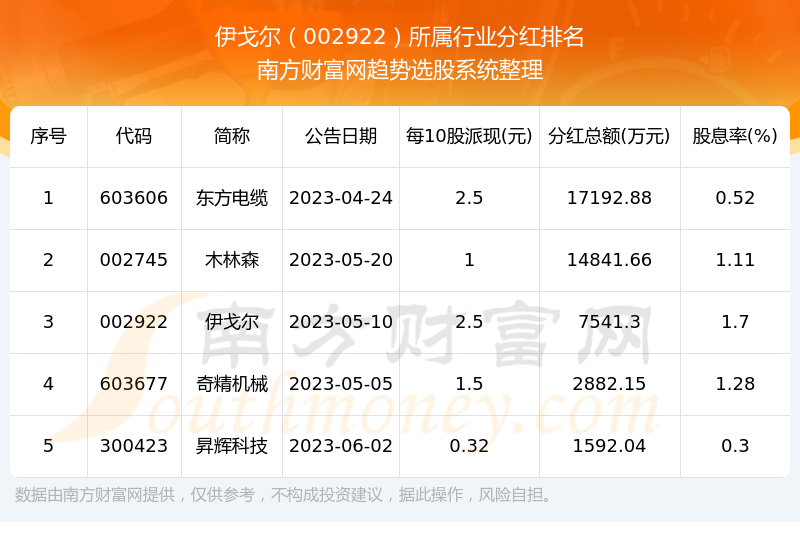This screenshot has width=800, height=544.
Task: Click the 每10股派现(元) column header
Action: [x=469, y=136]
